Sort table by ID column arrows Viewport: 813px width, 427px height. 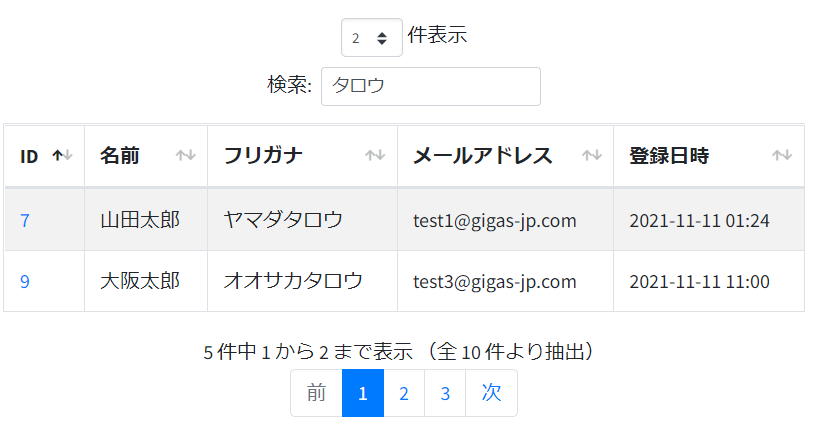coord(62,155)
